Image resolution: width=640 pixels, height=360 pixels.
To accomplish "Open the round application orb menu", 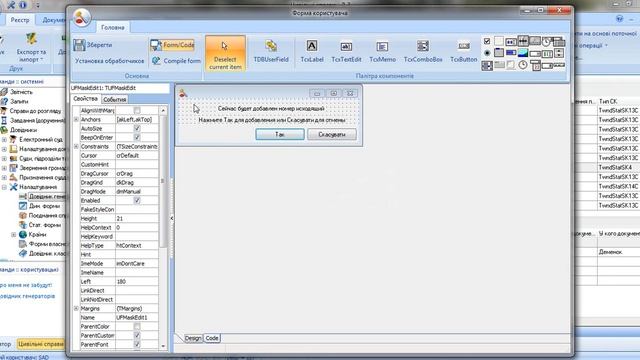I will tap(82, 18).
